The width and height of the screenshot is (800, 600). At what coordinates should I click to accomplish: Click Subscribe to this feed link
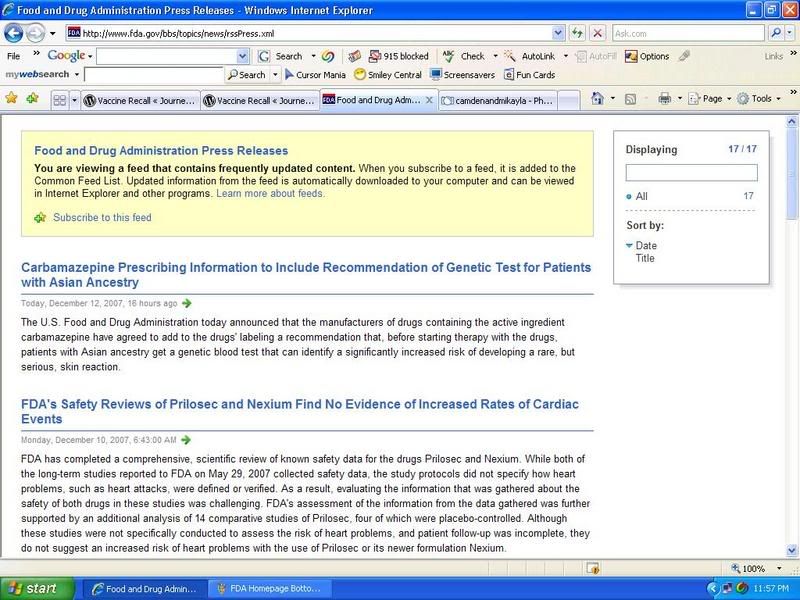pyautogui.click(x=102, y=217)
